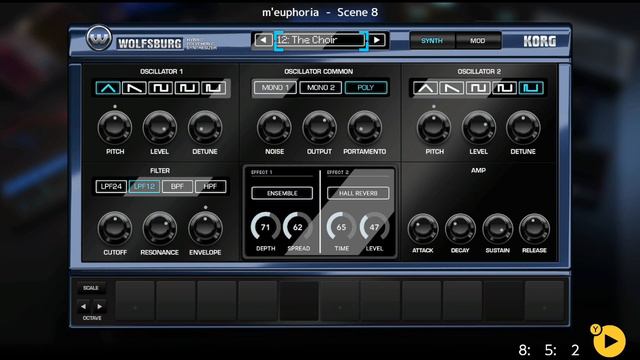
Task: Adjust amp Attack knob
Action: pyautogui.click(x=423, y=229)
